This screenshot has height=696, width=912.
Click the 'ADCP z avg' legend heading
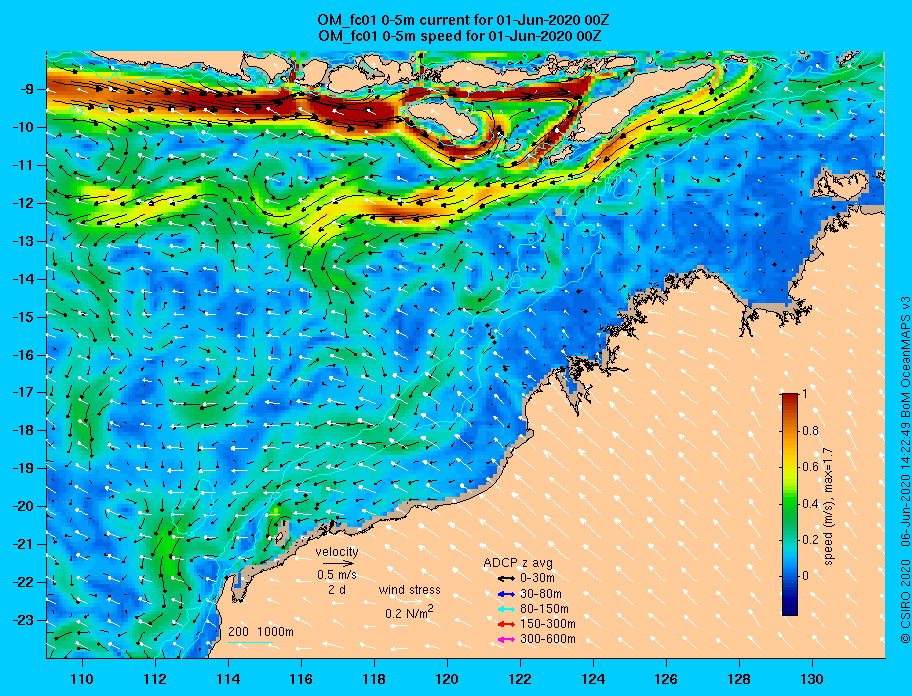518,563
